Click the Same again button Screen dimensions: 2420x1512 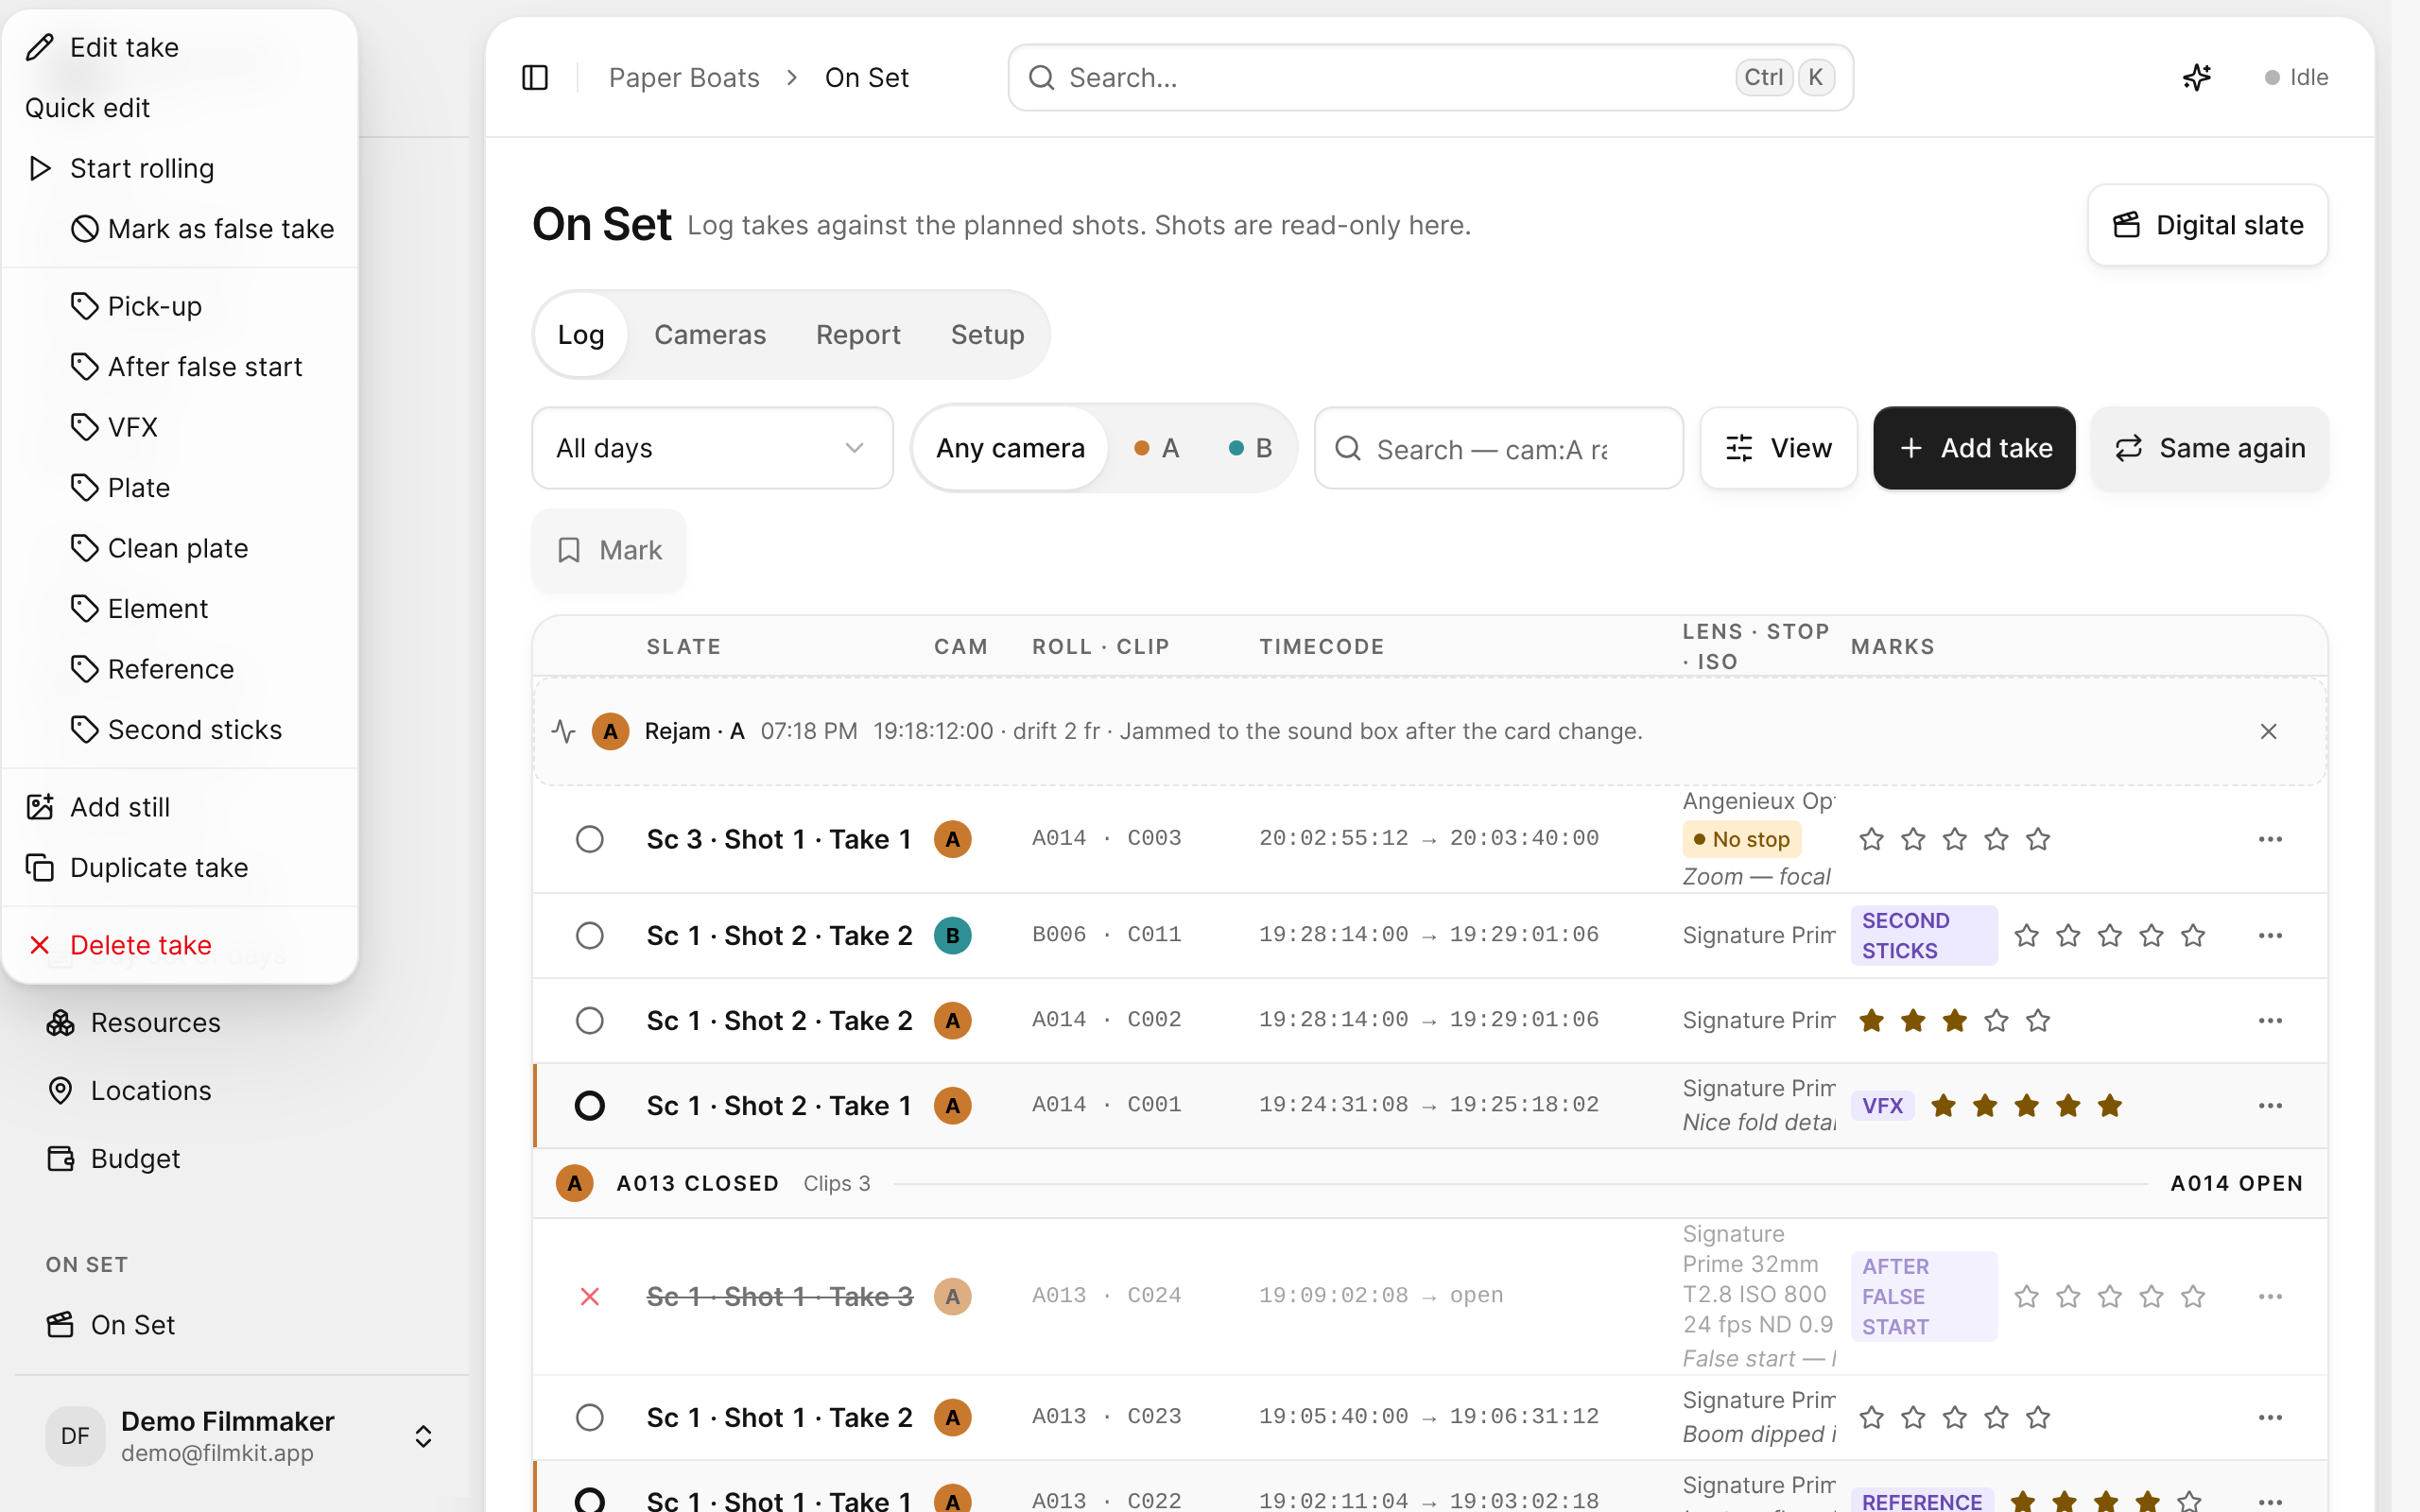click(2210, 448)
